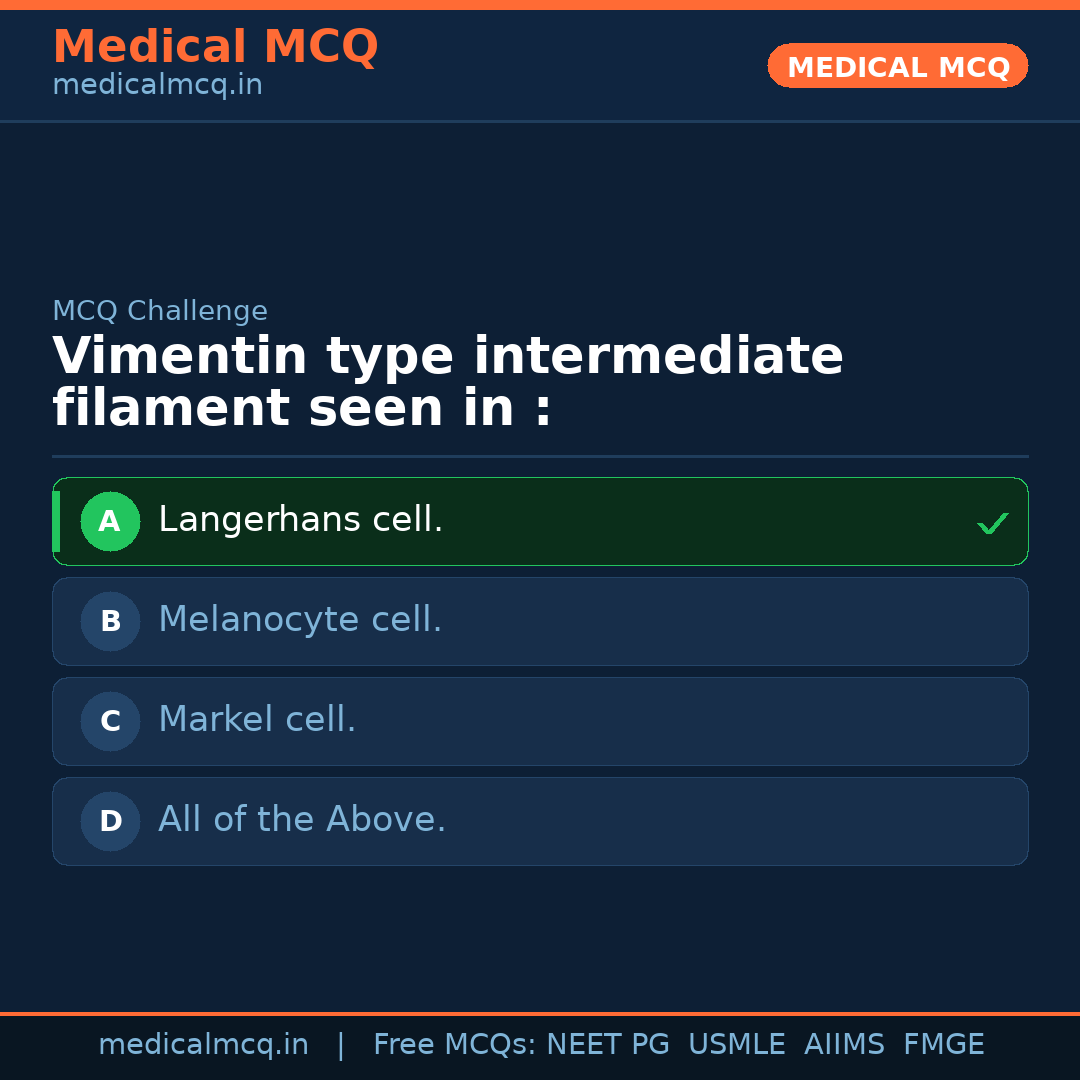This screenshot has height=1080, width=1080.
Task: Click the green A option circle
Action: (x=110, y=521)
